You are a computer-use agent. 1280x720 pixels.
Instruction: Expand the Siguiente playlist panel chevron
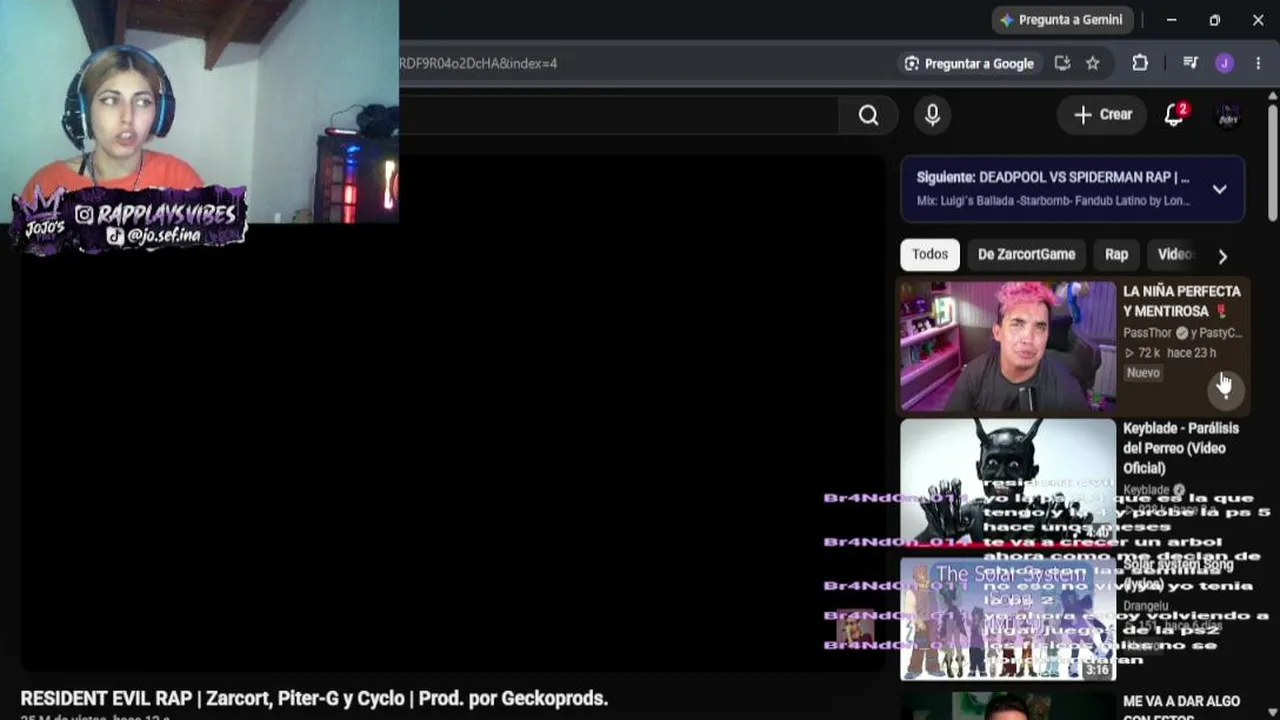[1220, 189]
